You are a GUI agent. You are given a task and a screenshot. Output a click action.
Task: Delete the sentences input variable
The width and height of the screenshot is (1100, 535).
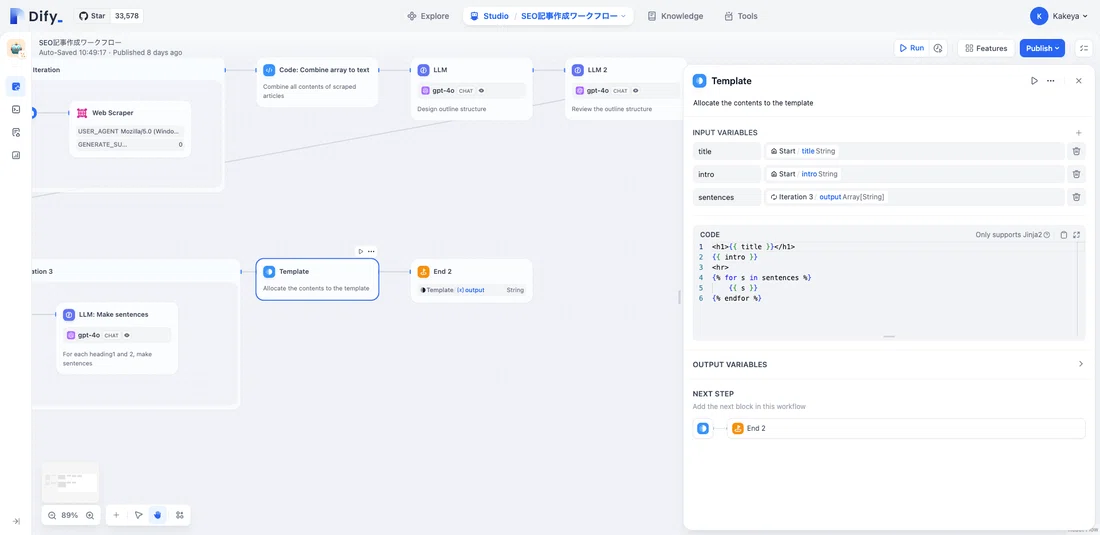click(x=1076, y=197)
